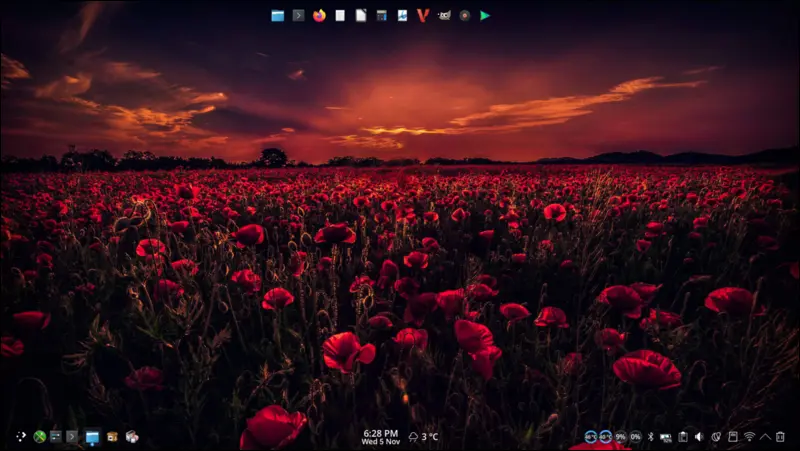The height and width of the screenshot is (451, 800).
Task: Switch to the active file manager window task
Action: point(92,437)
